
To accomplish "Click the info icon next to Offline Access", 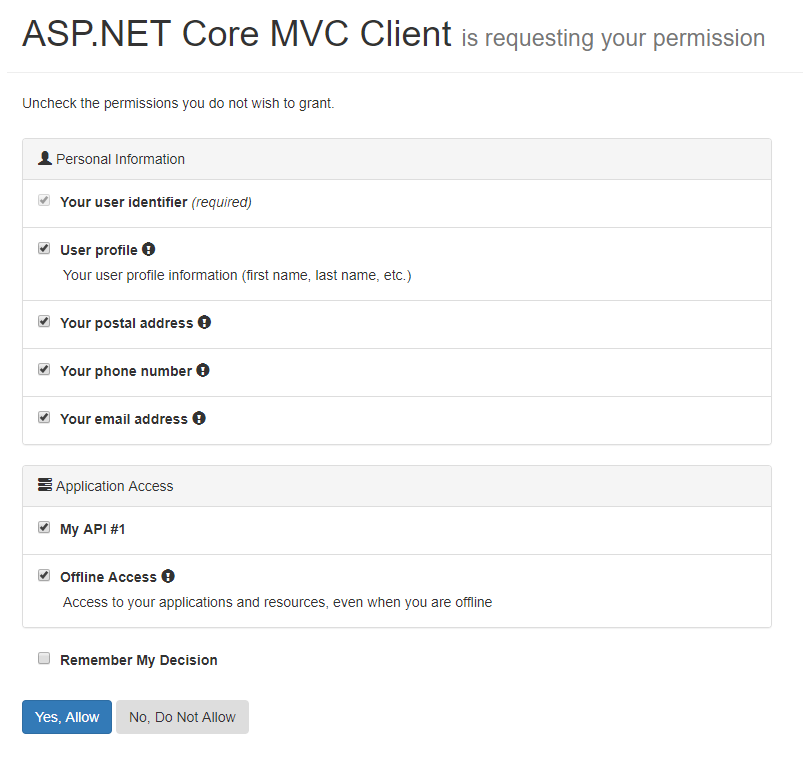I will [168, 576].
